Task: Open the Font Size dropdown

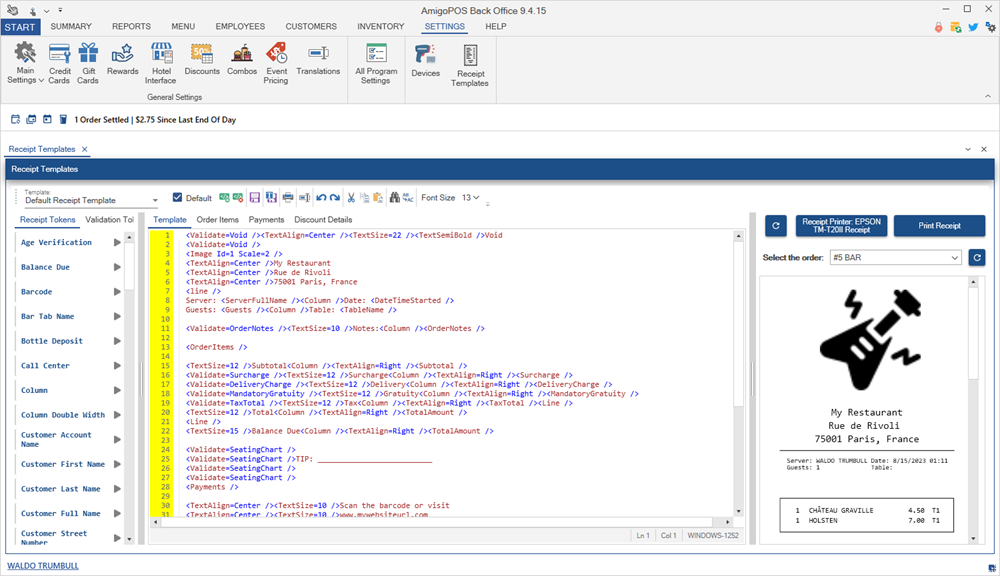Action: 470,198
